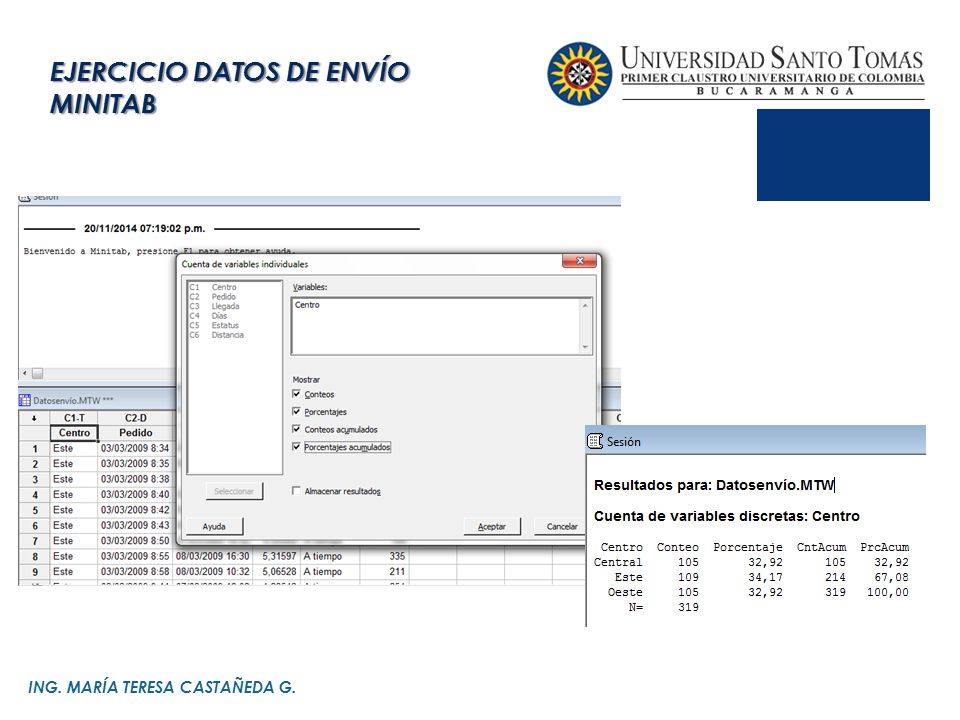The image size is (960, 720).
Task: Select C2 Pedido in variable list
Action: 213,296
